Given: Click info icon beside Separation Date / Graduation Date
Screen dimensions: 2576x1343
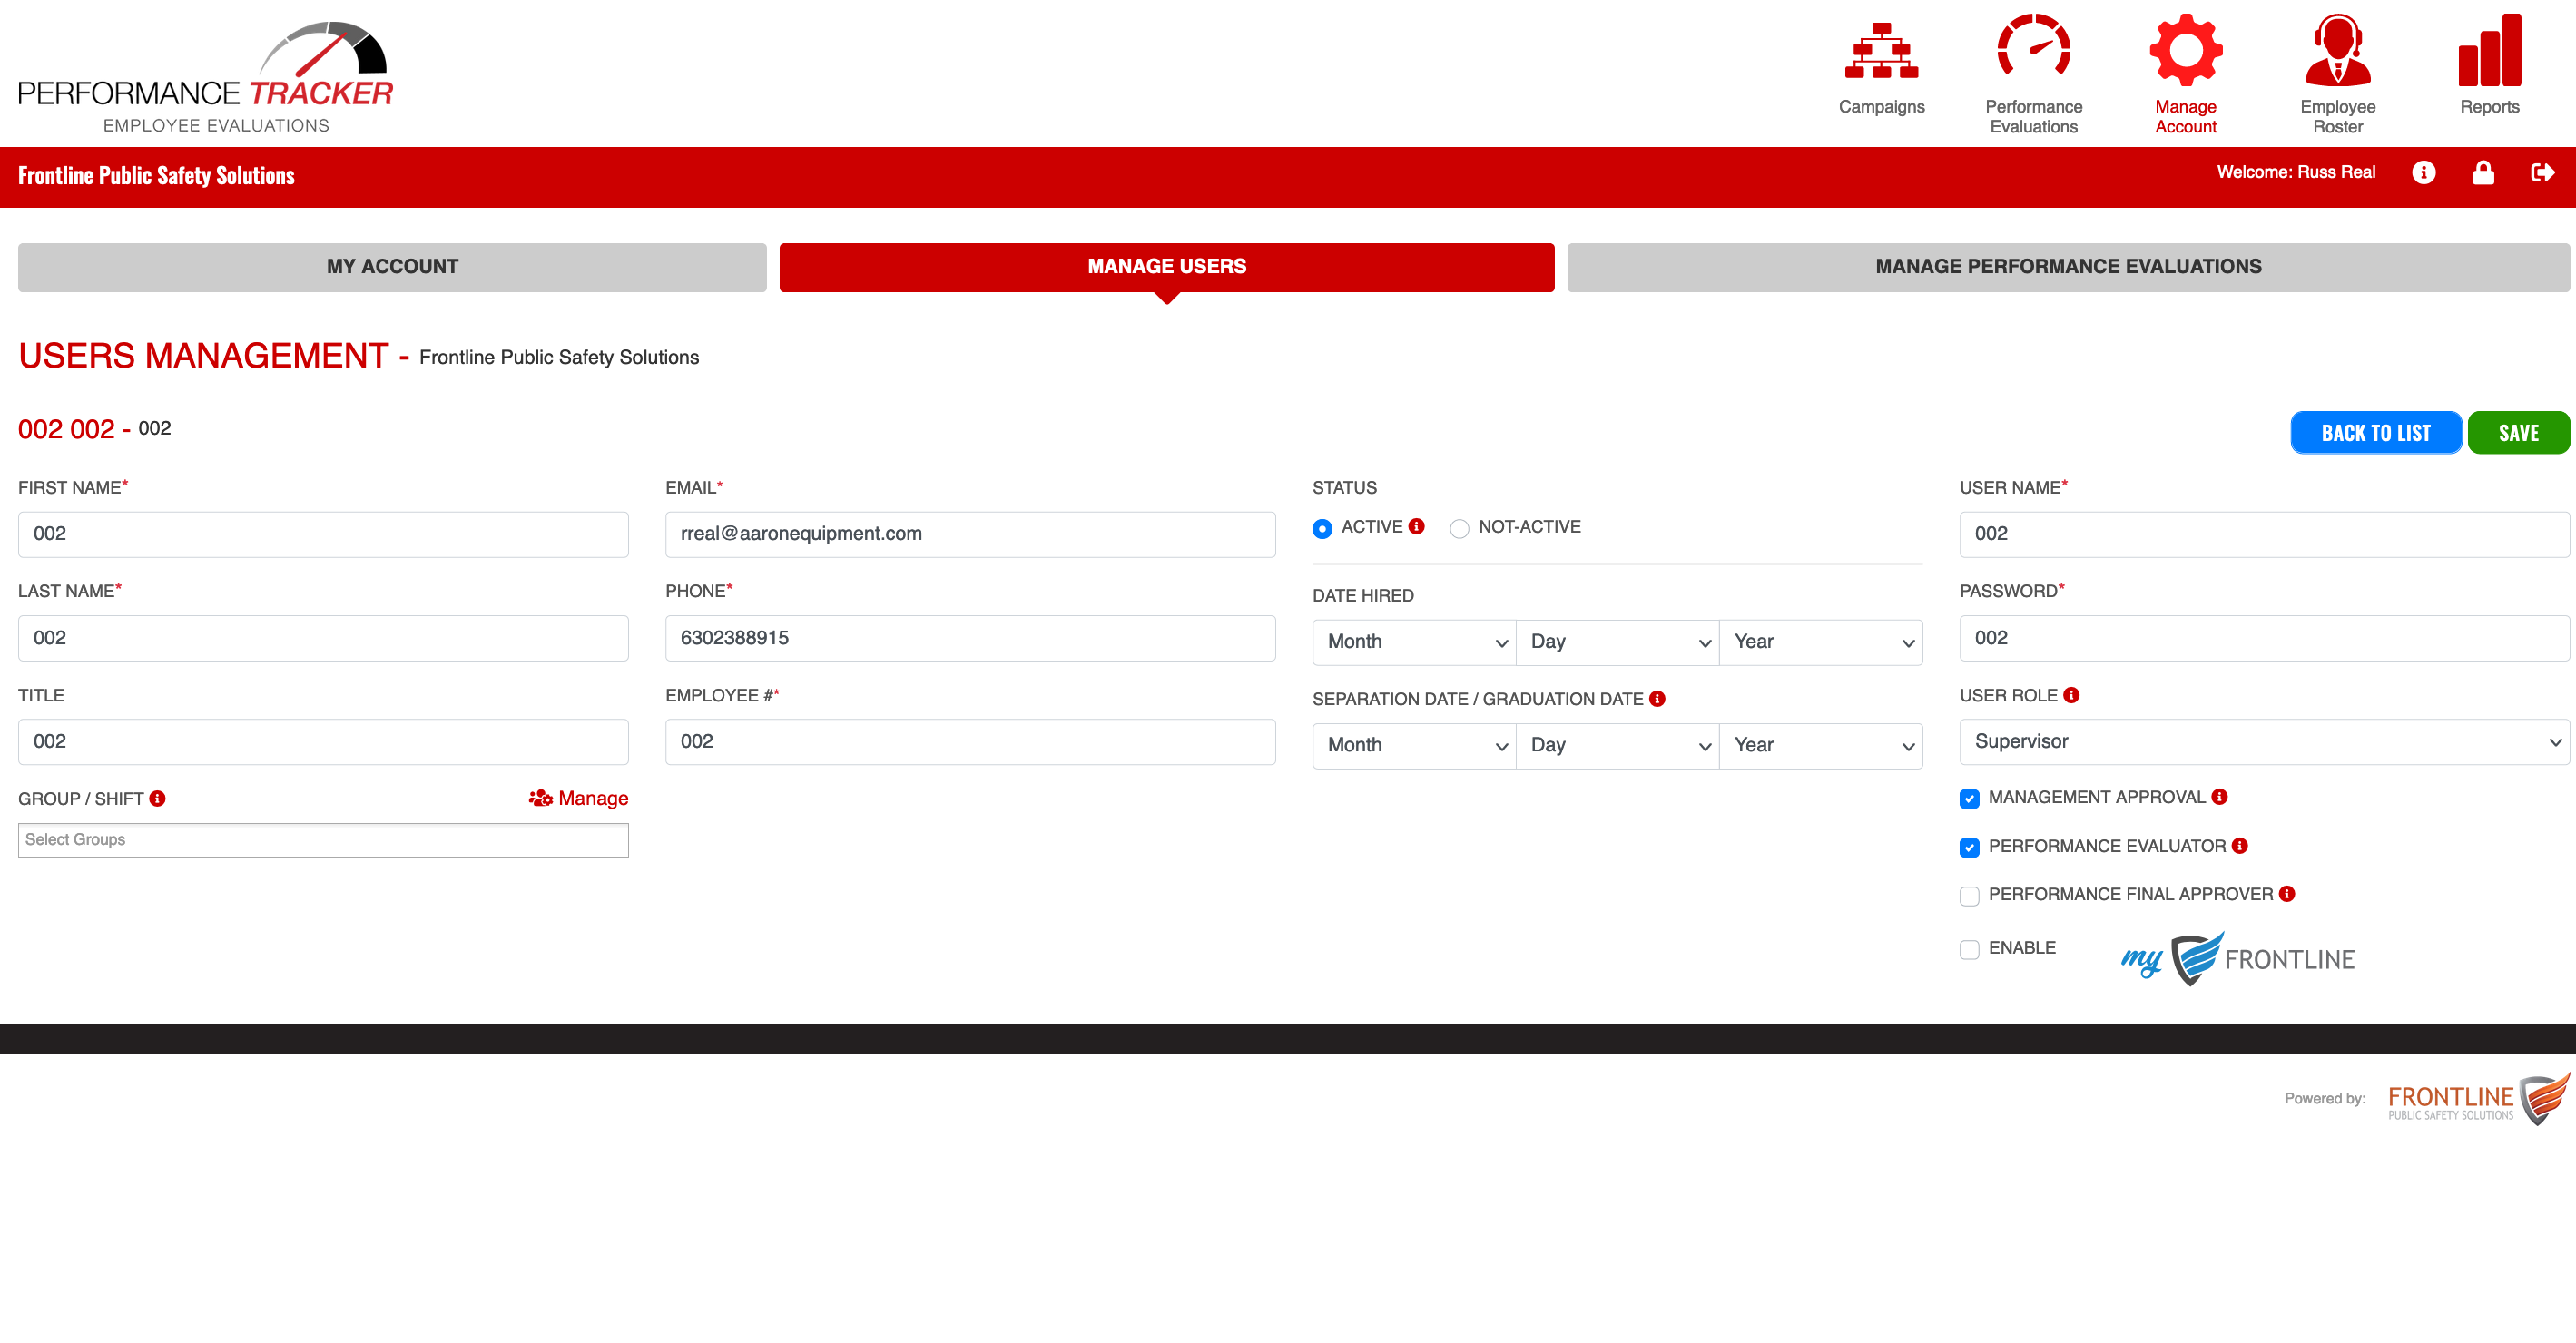Looking at the screenshot, I should (x=1657, y=699).
